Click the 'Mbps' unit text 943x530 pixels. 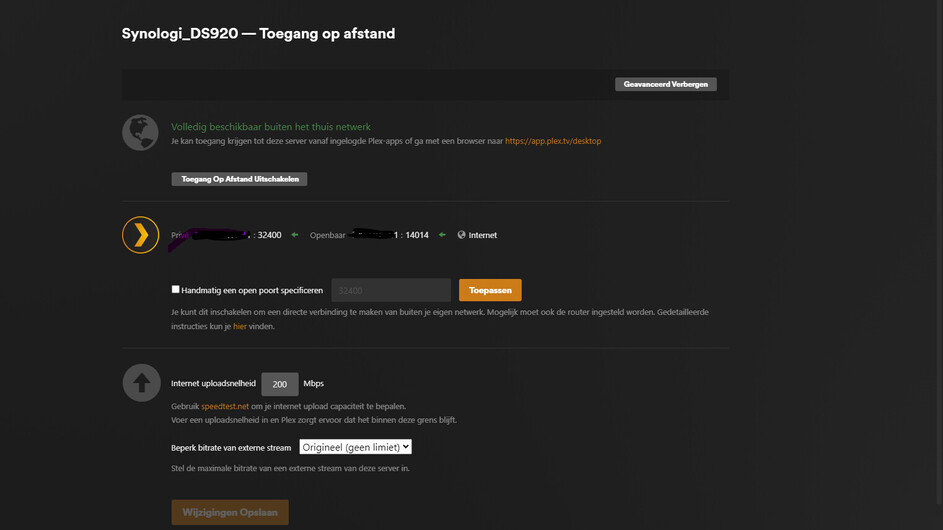(x=313, y=383)
